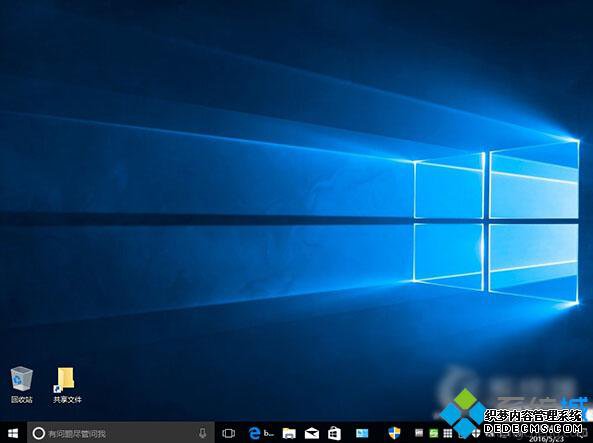
Task: Open Task View on the taskbar
Action: click(228, 433)
